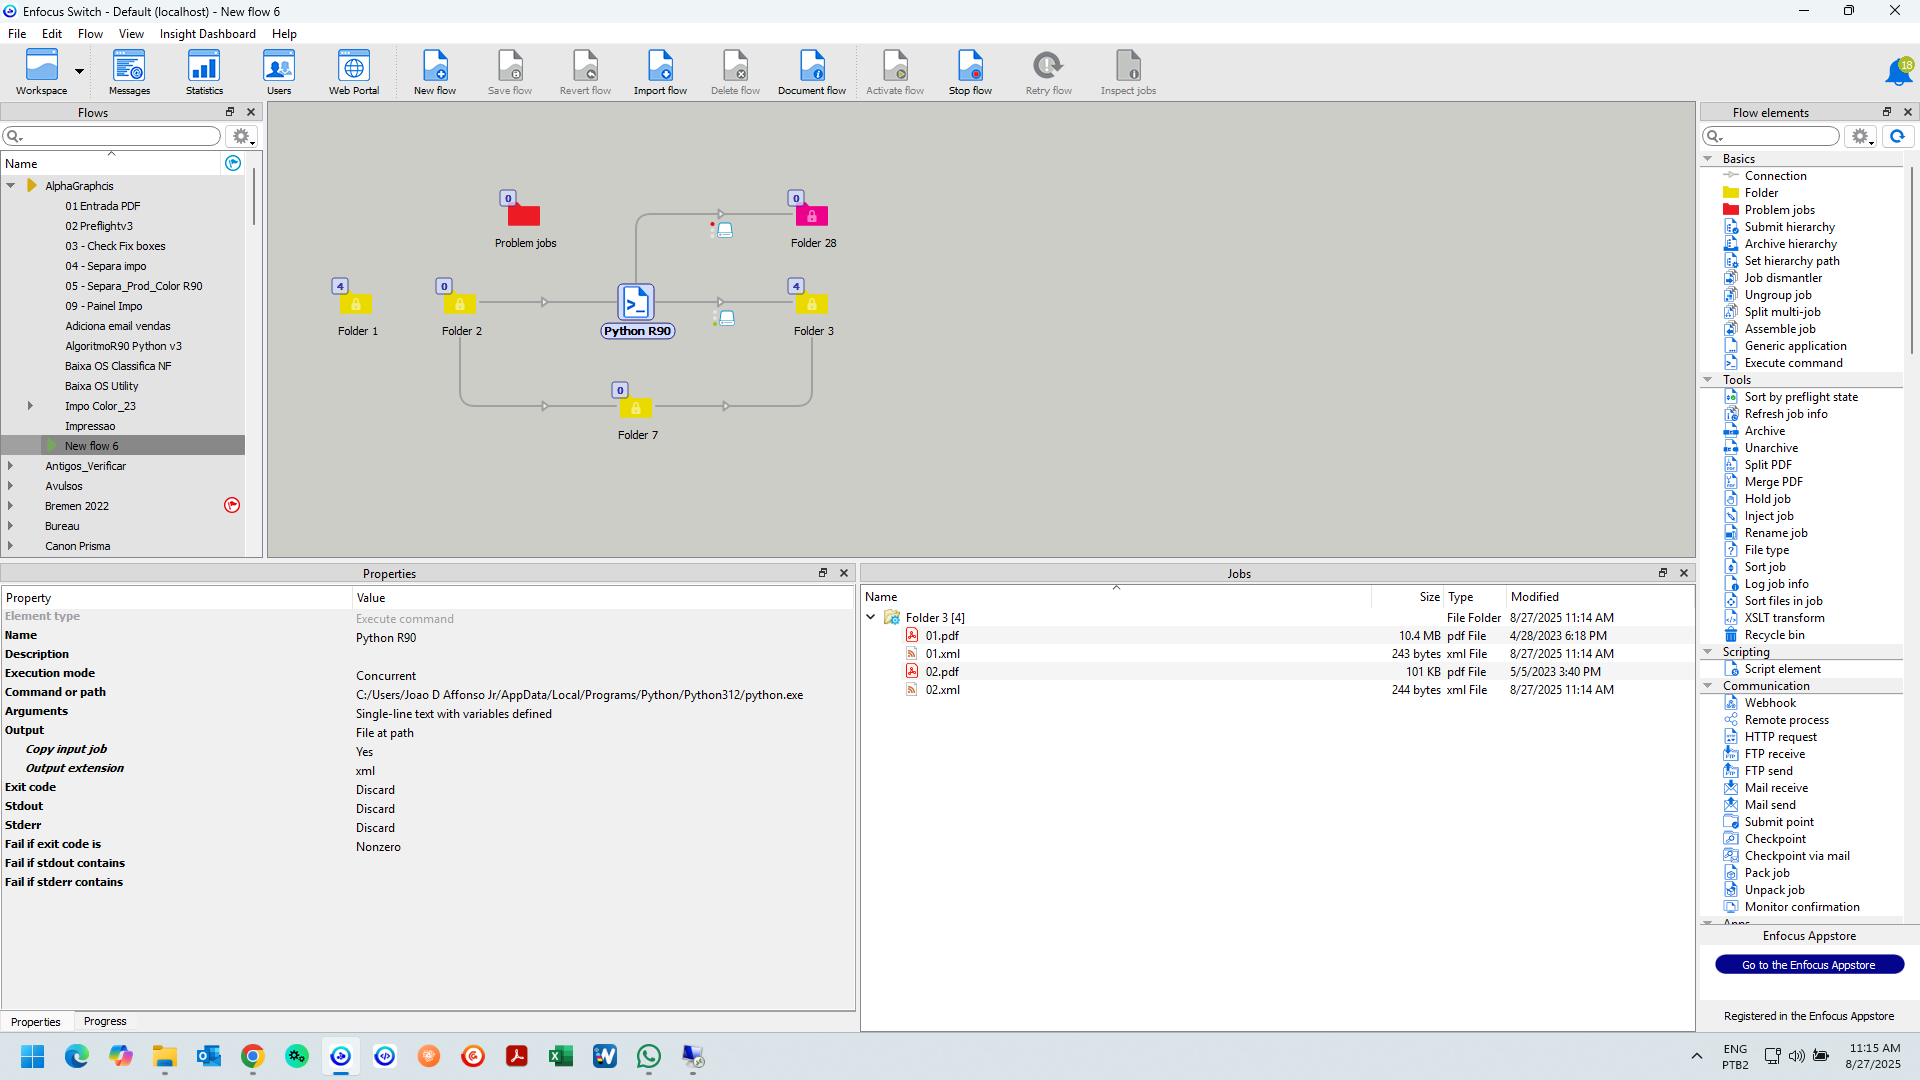1920x1080 pixels.
Task: Switch to the Properties tab
Action: [x=36, y=1021]
